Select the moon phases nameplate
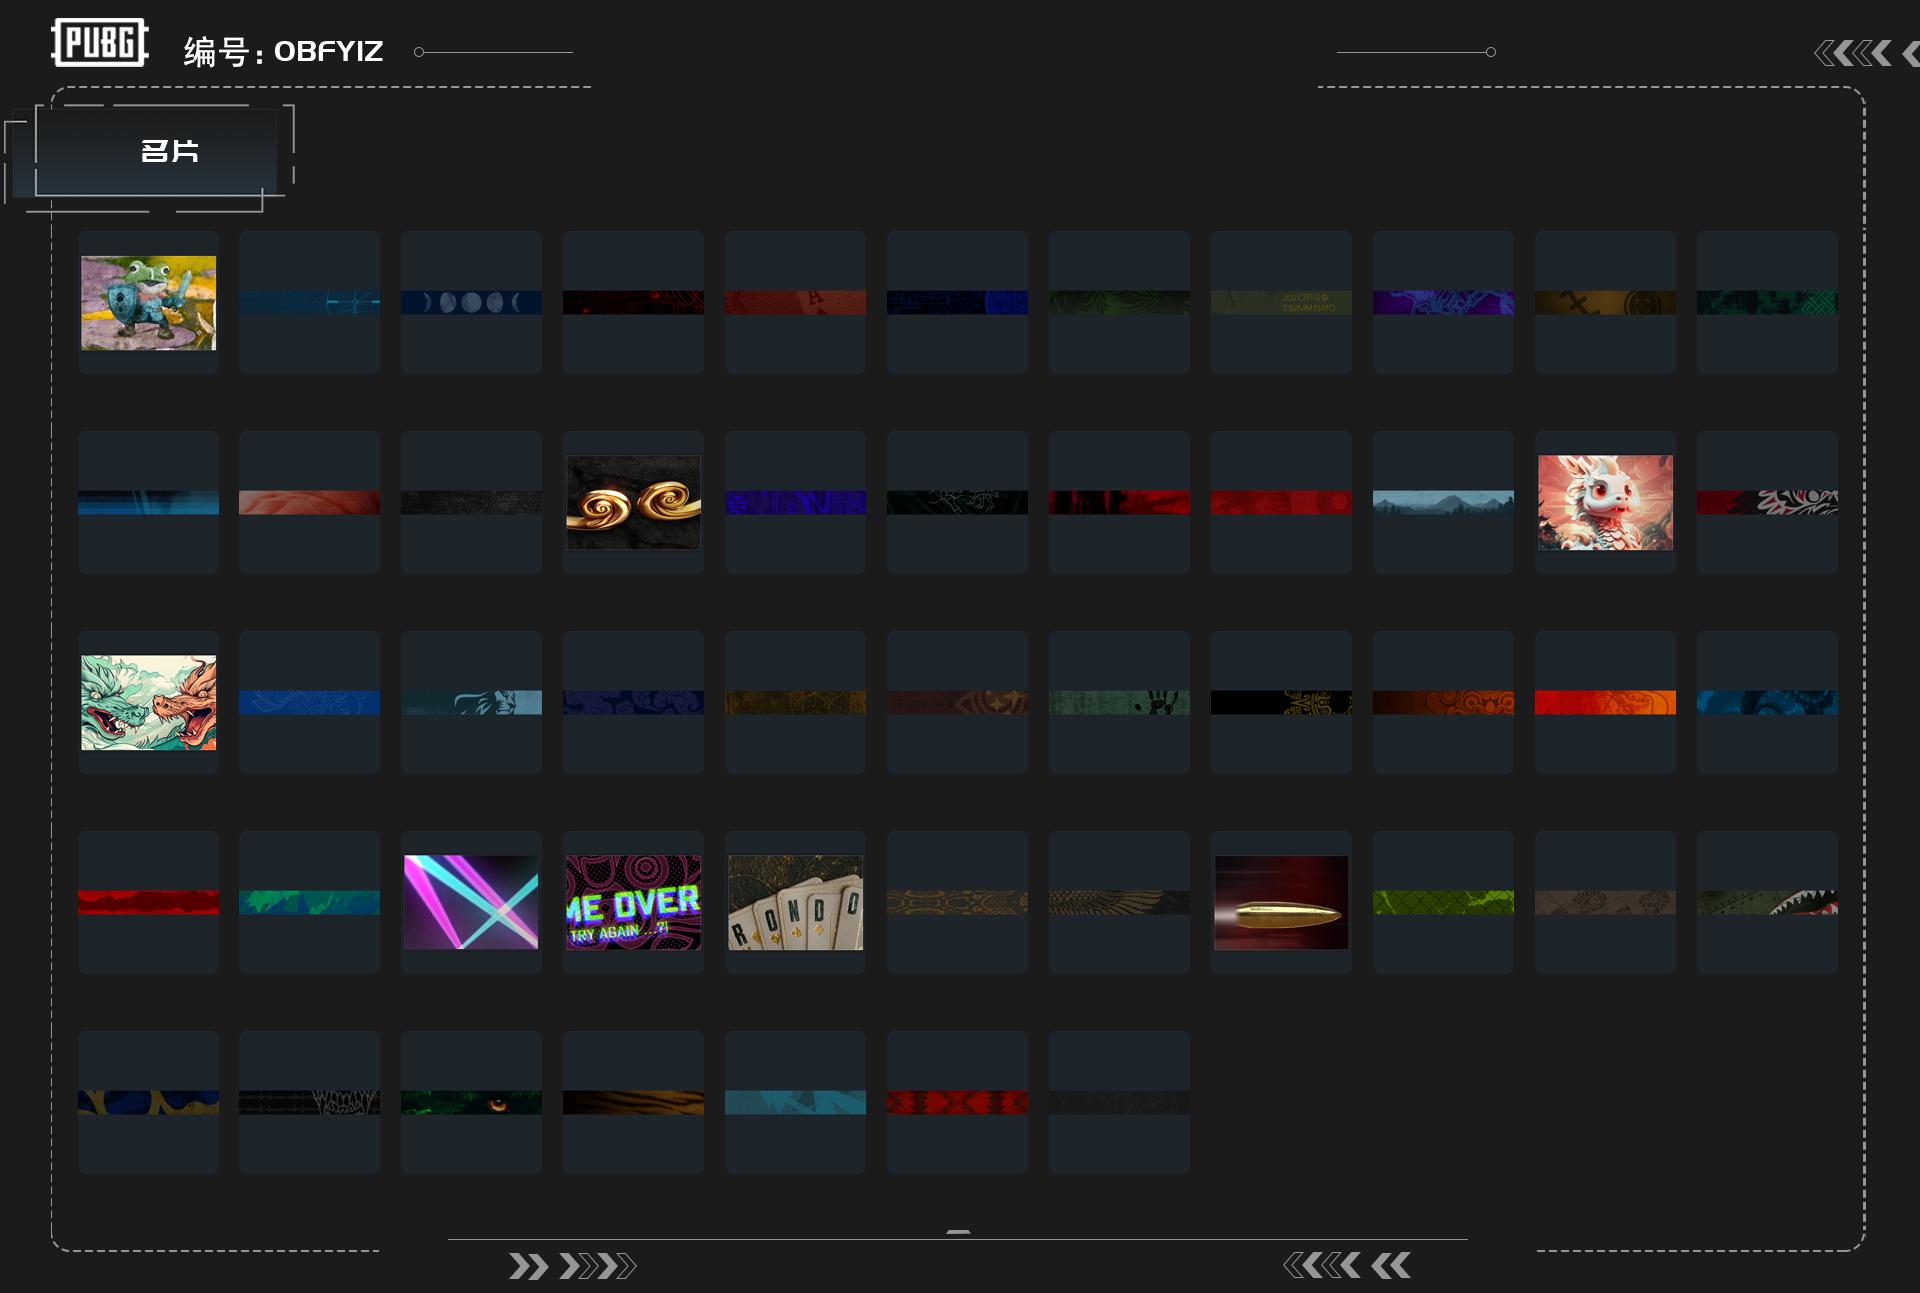This screenshot has height=1293, width=1920. [x=471, y=303]
